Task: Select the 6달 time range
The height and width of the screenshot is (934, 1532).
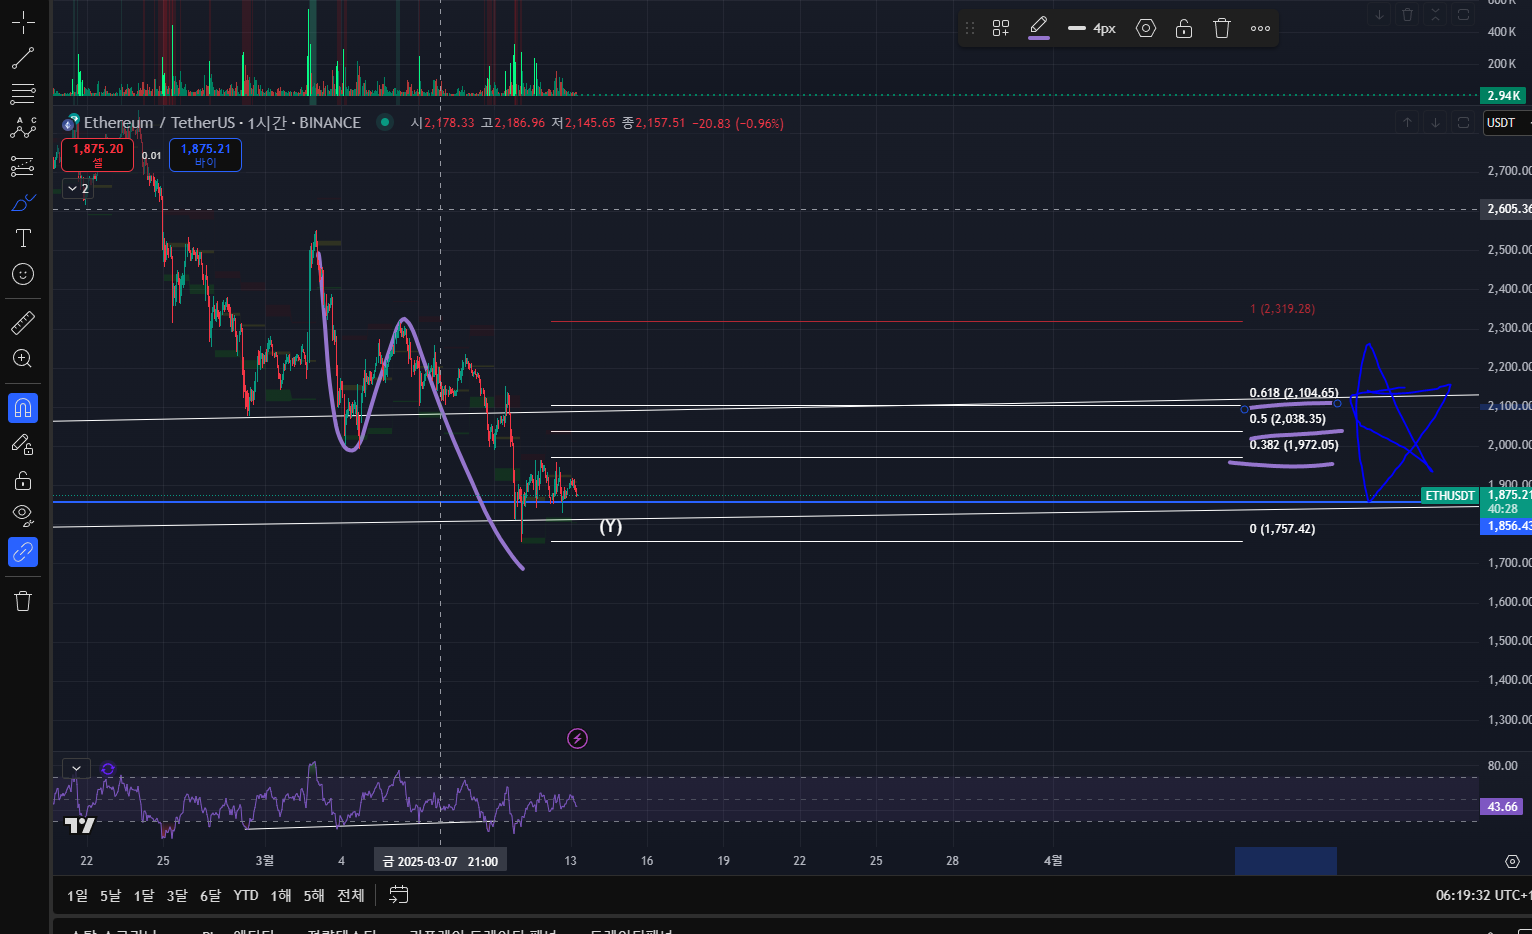Action: (210, 895)
